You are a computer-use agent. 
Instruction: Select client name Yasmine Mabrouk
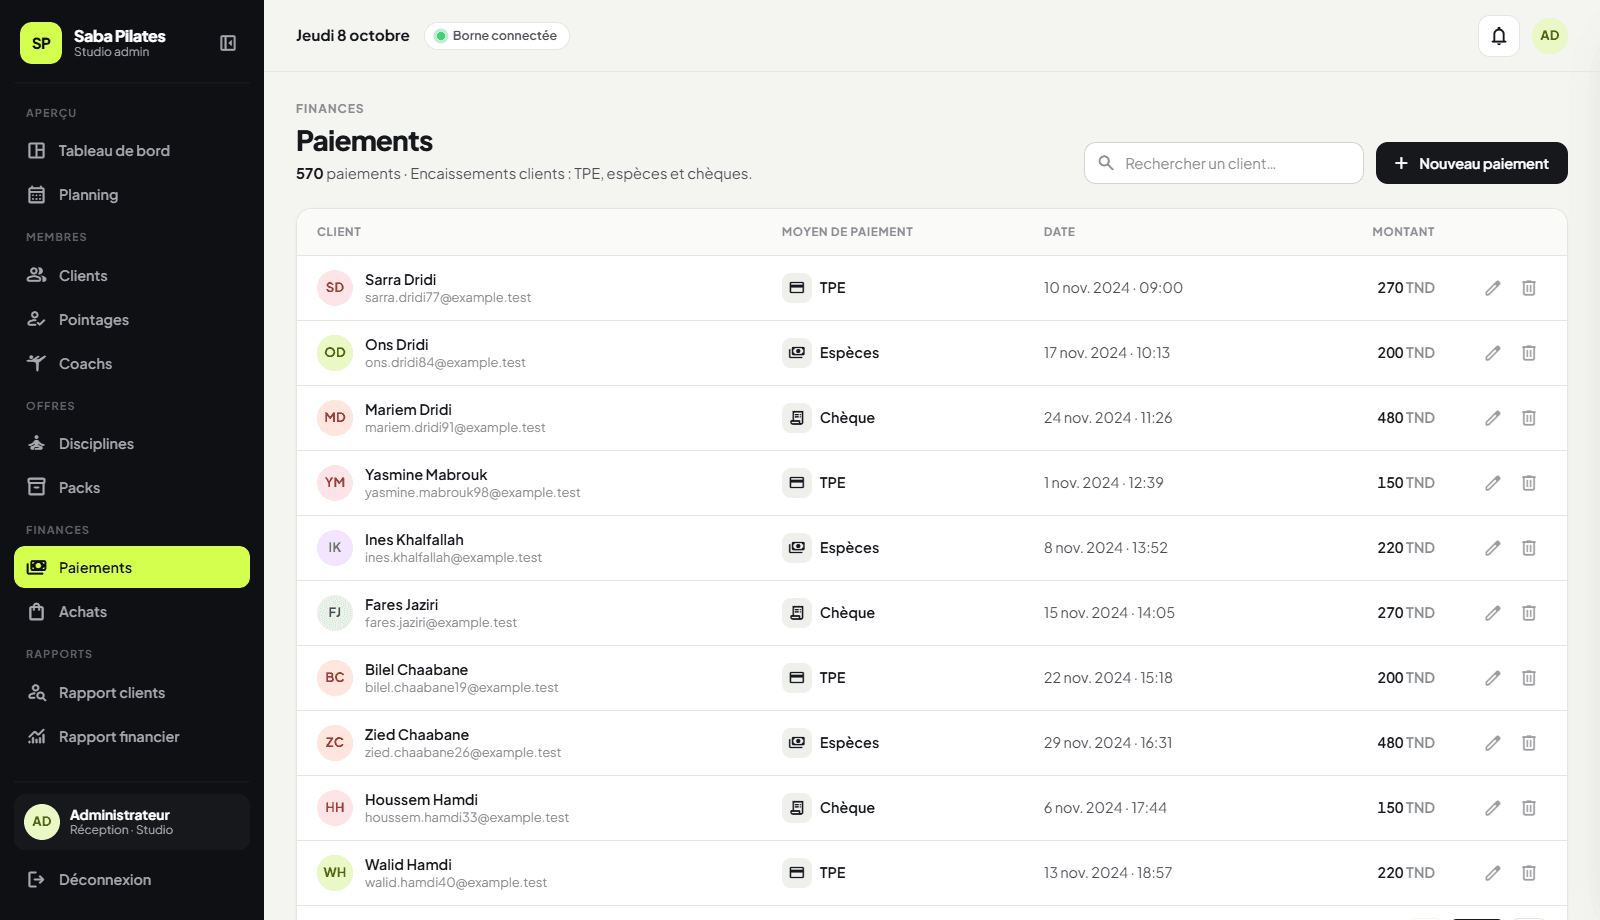[x=426, y=475]
